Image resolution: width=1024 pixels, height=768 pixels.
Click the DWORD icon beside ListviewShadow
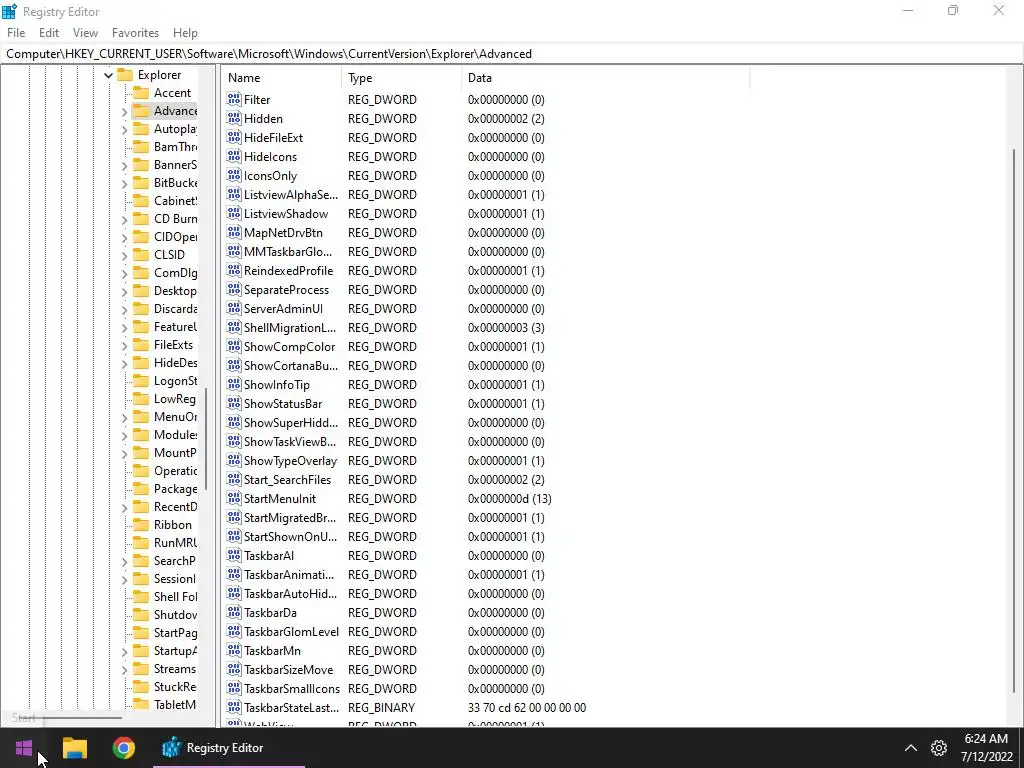point(234,214)
